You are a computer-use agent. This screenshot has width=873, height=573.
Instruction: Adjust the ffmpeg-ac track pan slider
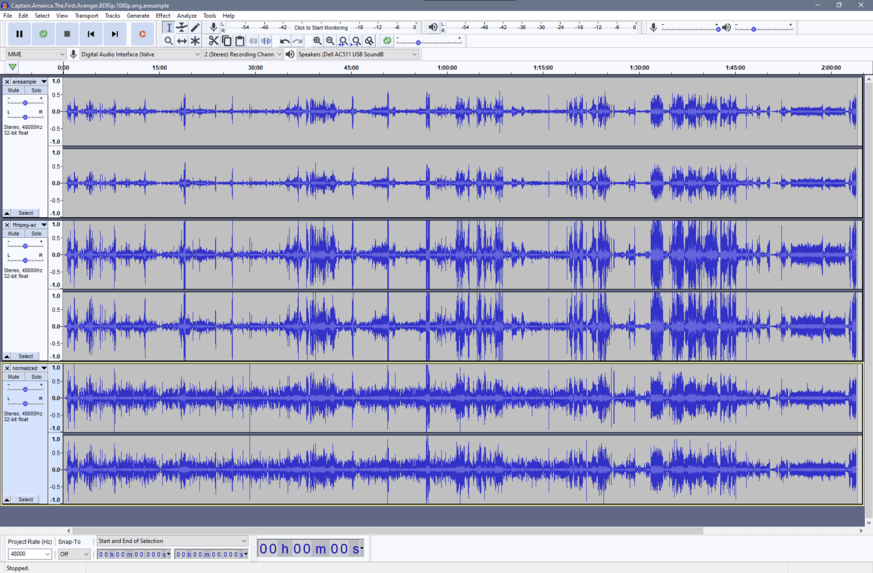pos(25,260)
